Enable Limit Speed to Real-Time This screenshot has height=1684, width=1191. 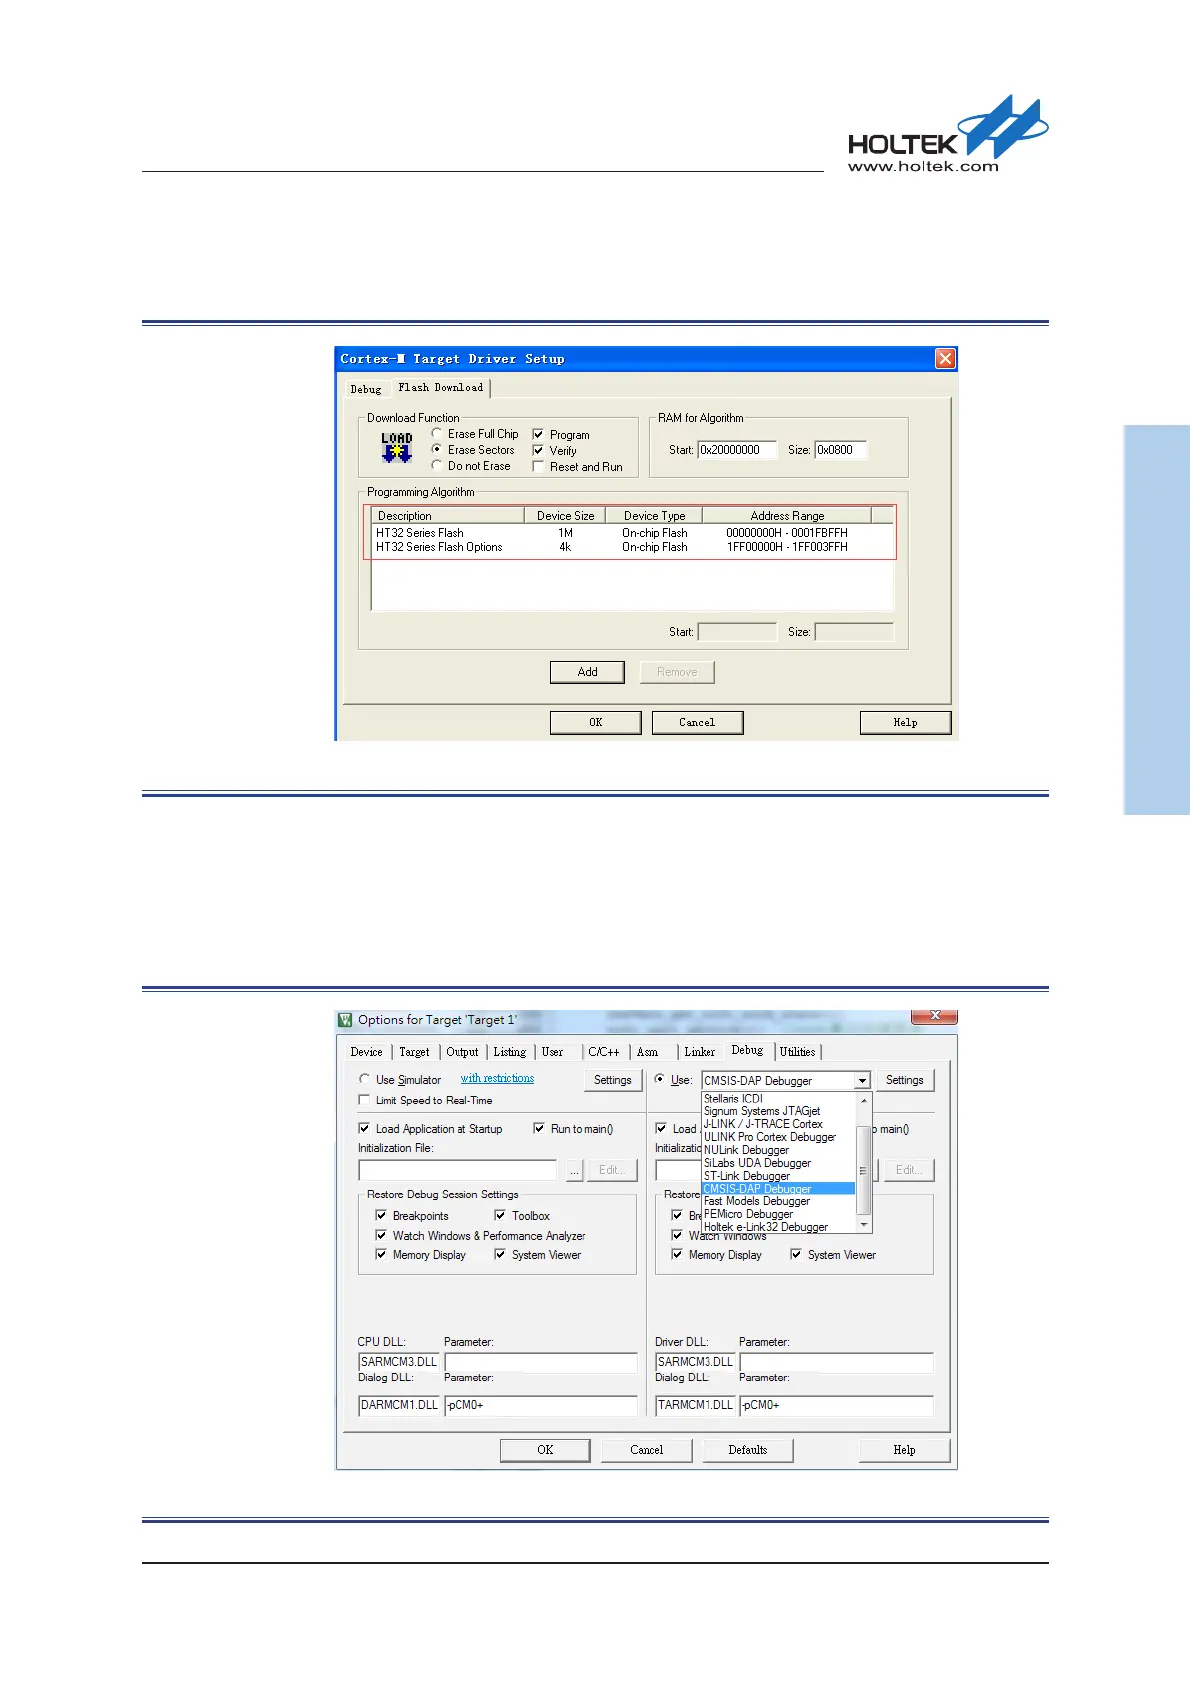point(364,1100)
